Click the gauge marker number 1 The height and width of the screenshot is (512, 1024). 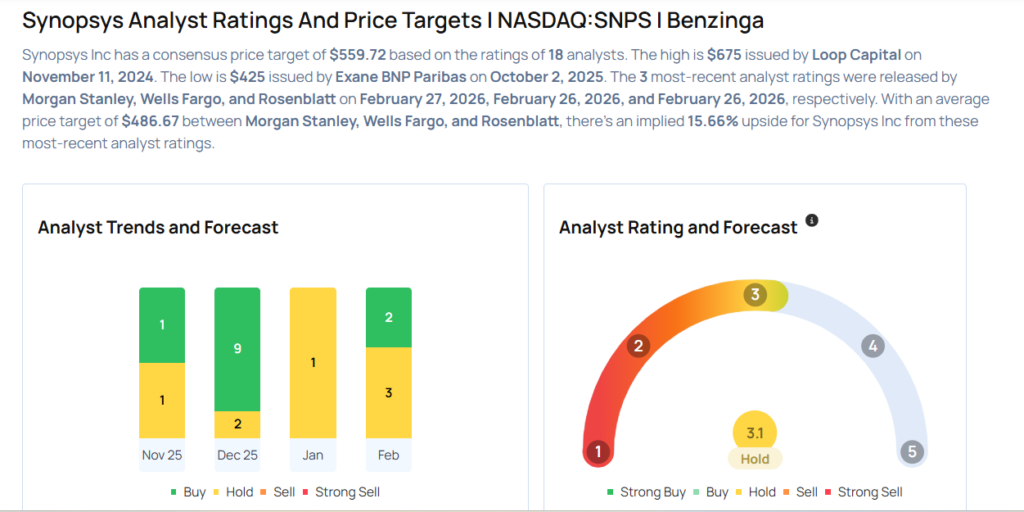[x=598, y=451]
